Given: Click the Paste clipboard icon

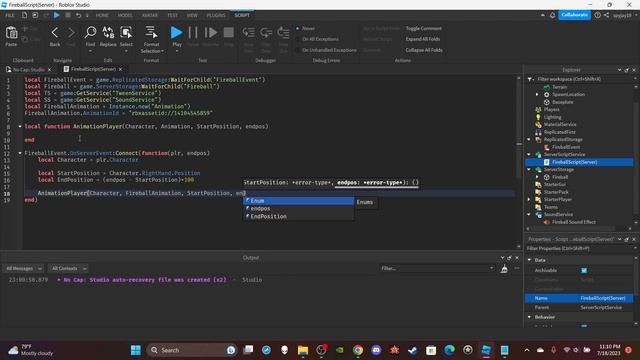Looking at the screenshot, I should point(11,33).
